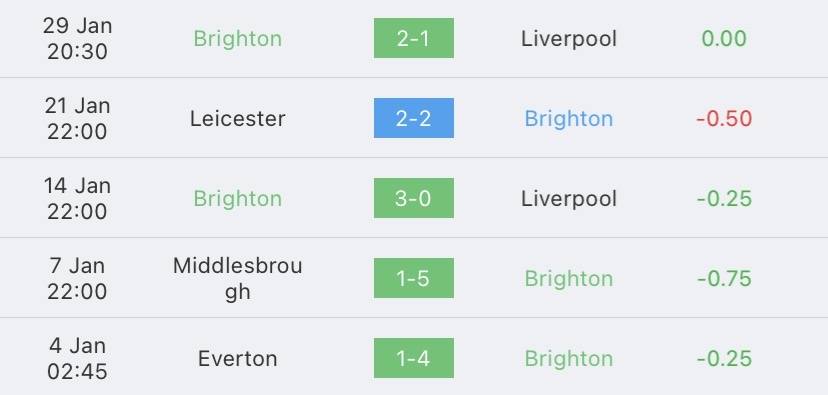
Task: Open Brighton link in Everton row
Action: [569, 359]
